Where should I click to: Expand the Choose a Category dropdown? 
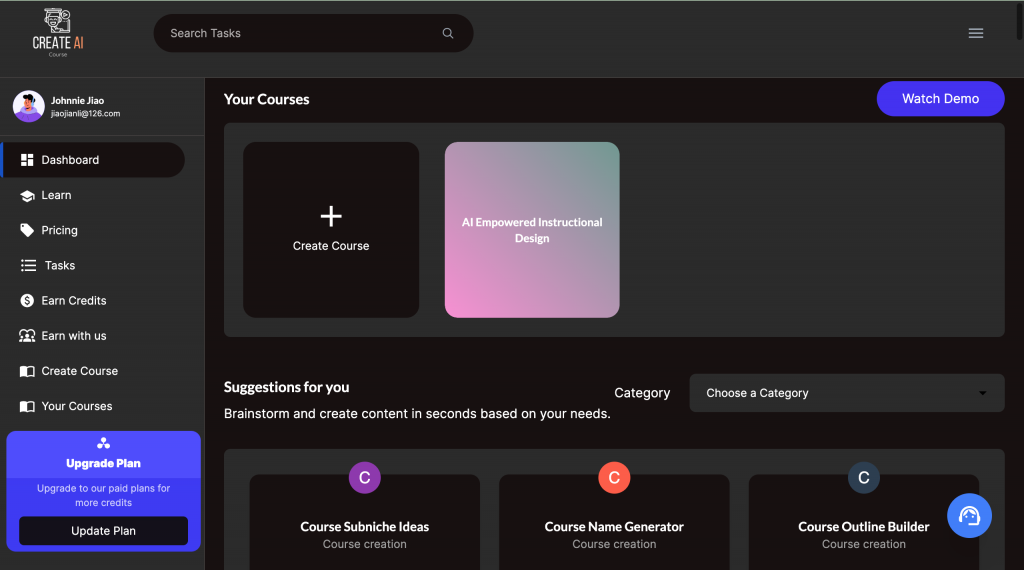846,393
